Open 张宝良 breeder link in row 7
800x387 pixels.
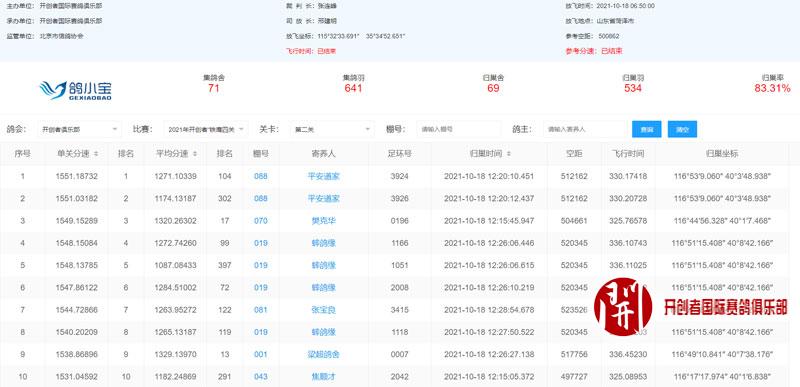[323, 310]
